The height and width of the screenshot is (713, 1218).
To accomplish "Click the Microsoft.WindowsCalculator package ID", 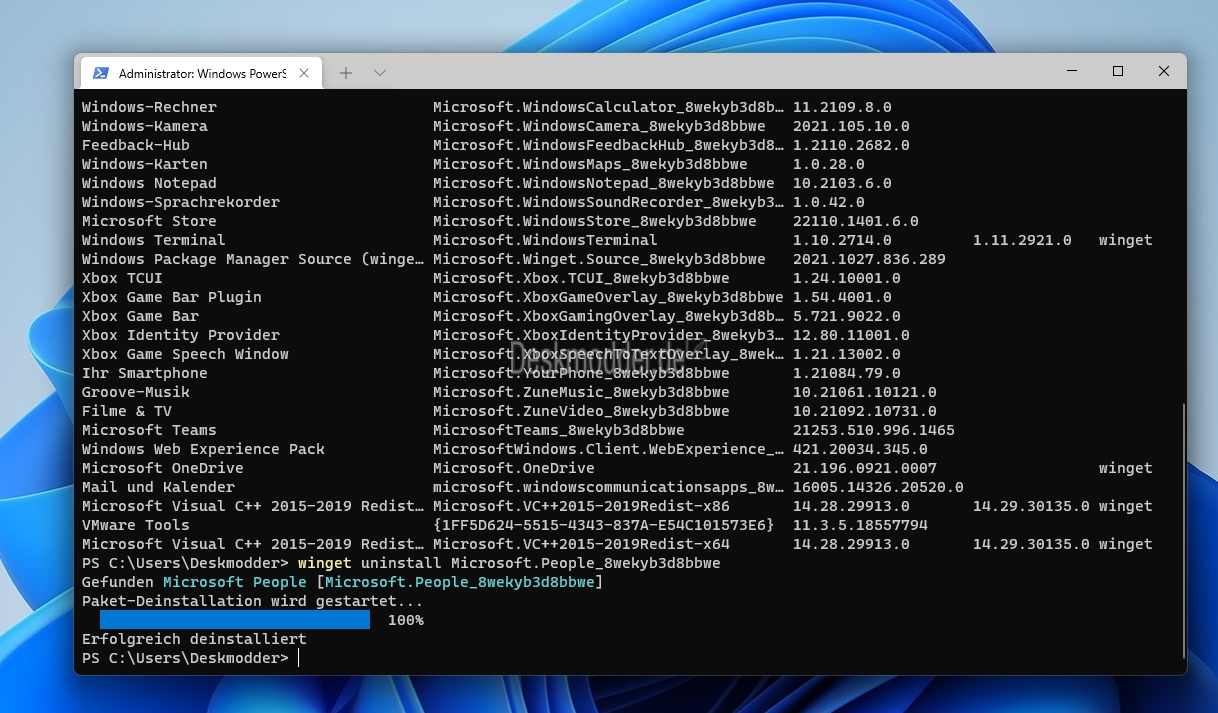I will pos(609,107).
